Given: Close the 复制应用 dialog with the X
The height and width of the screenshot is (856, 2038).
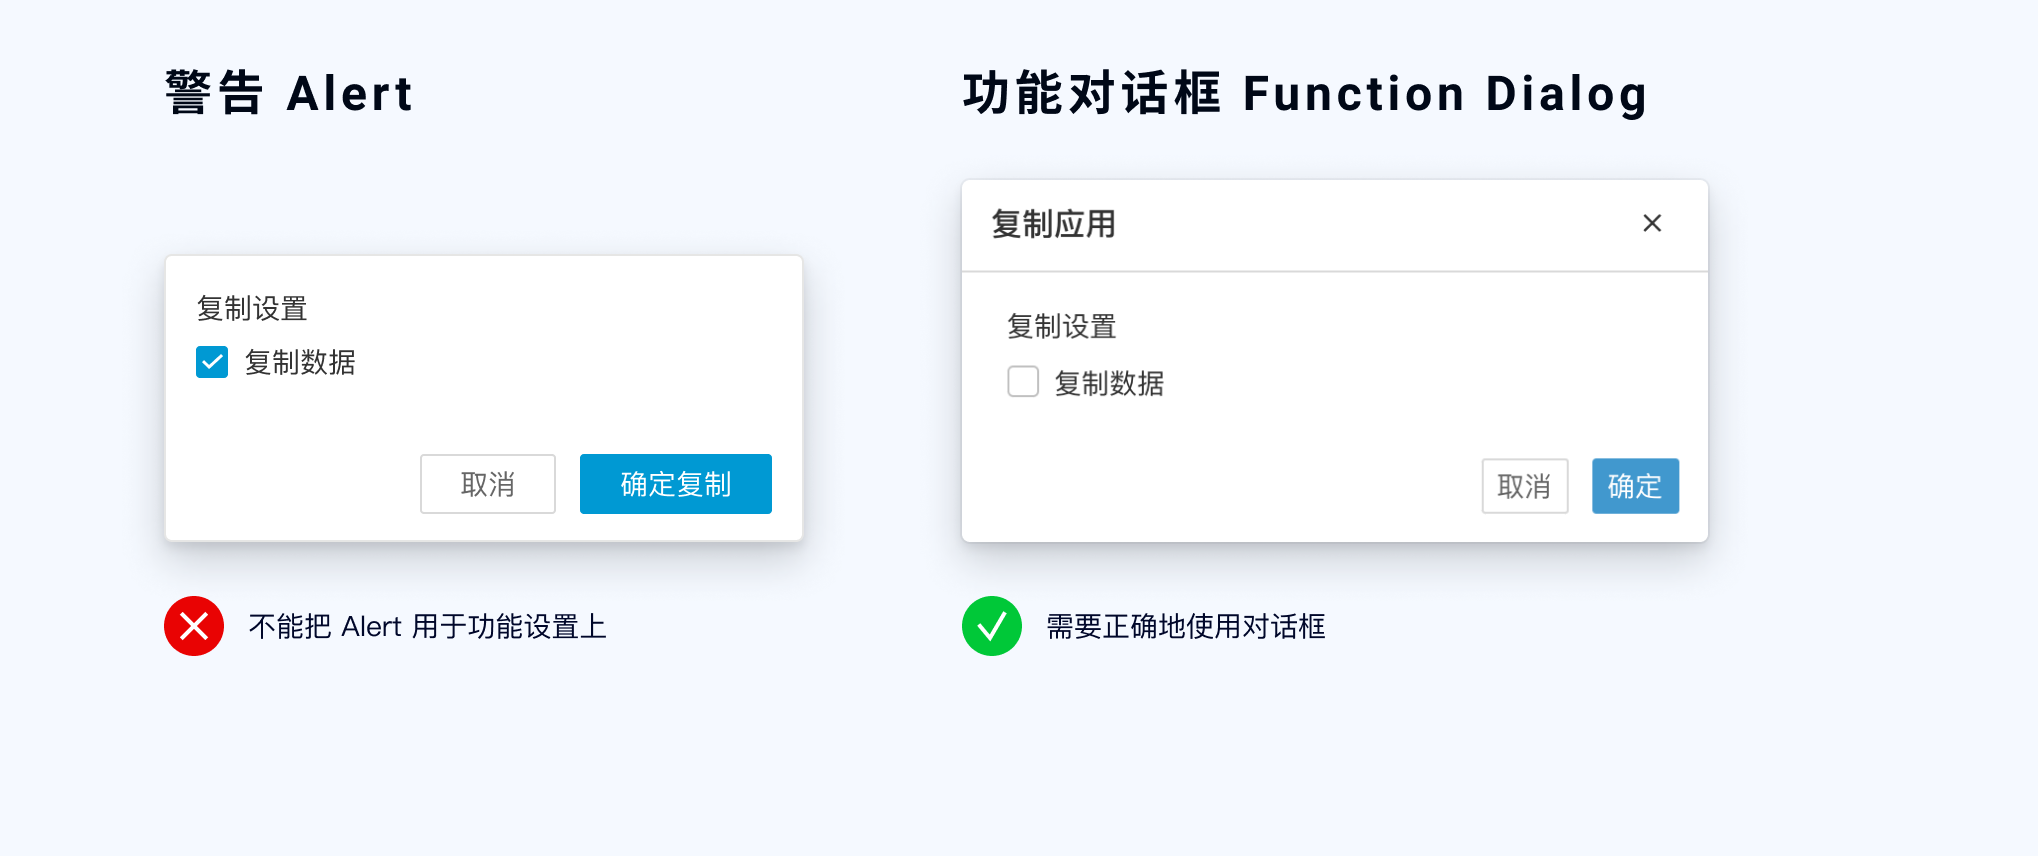Looking at the screenshot, I should coord(1652,223).
